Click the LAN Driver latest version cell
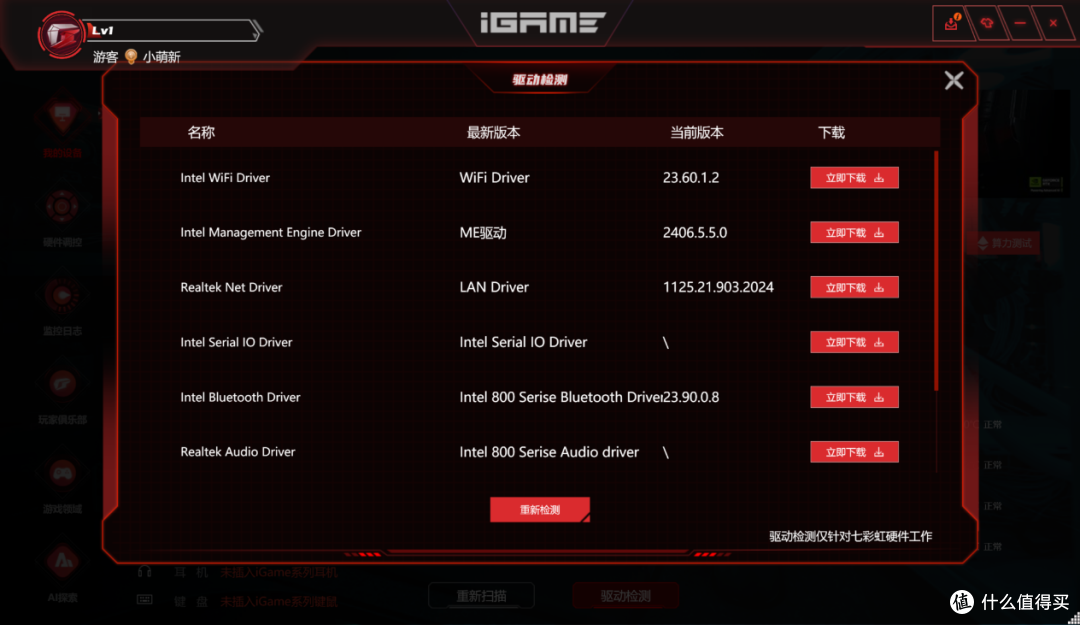1080x625 pixels. click(x=494, y=287)
